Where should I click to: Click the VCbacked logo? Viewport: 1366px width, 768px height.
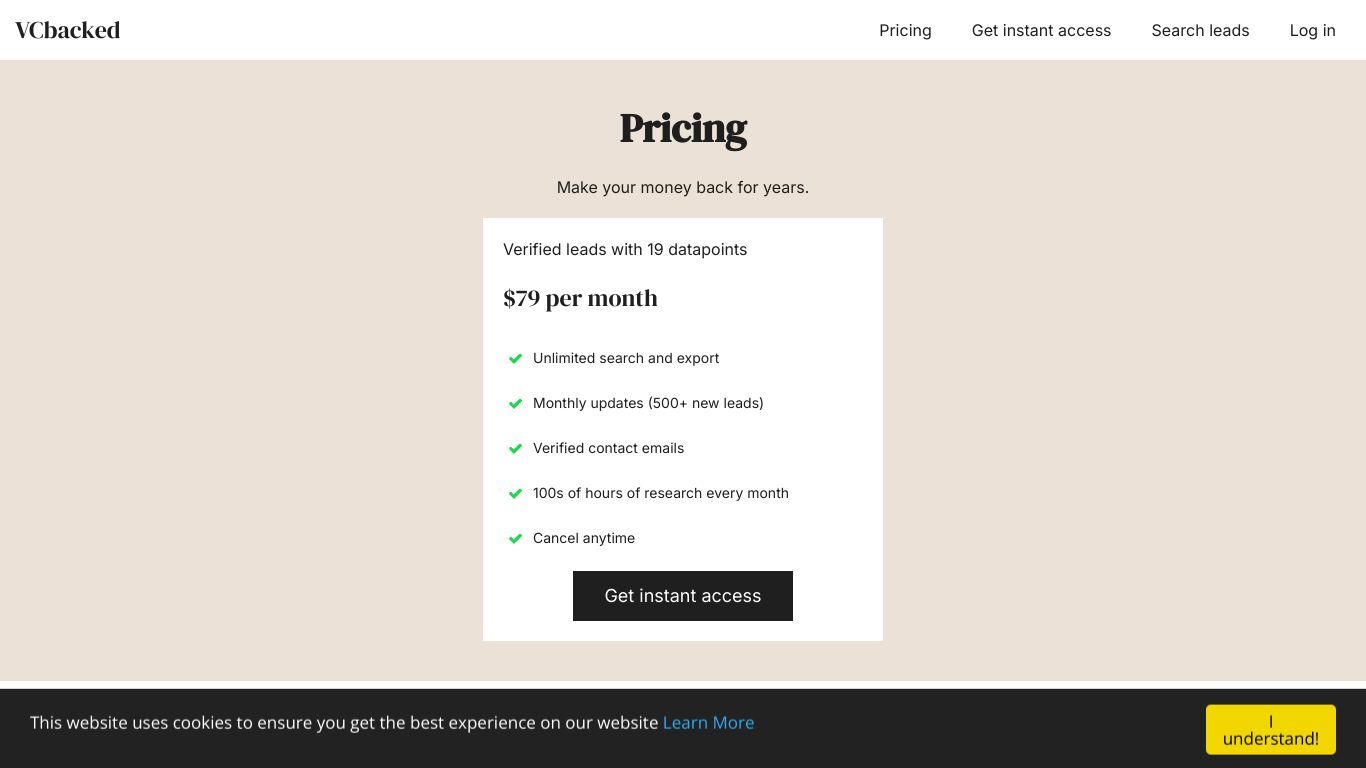click(67, 30)
